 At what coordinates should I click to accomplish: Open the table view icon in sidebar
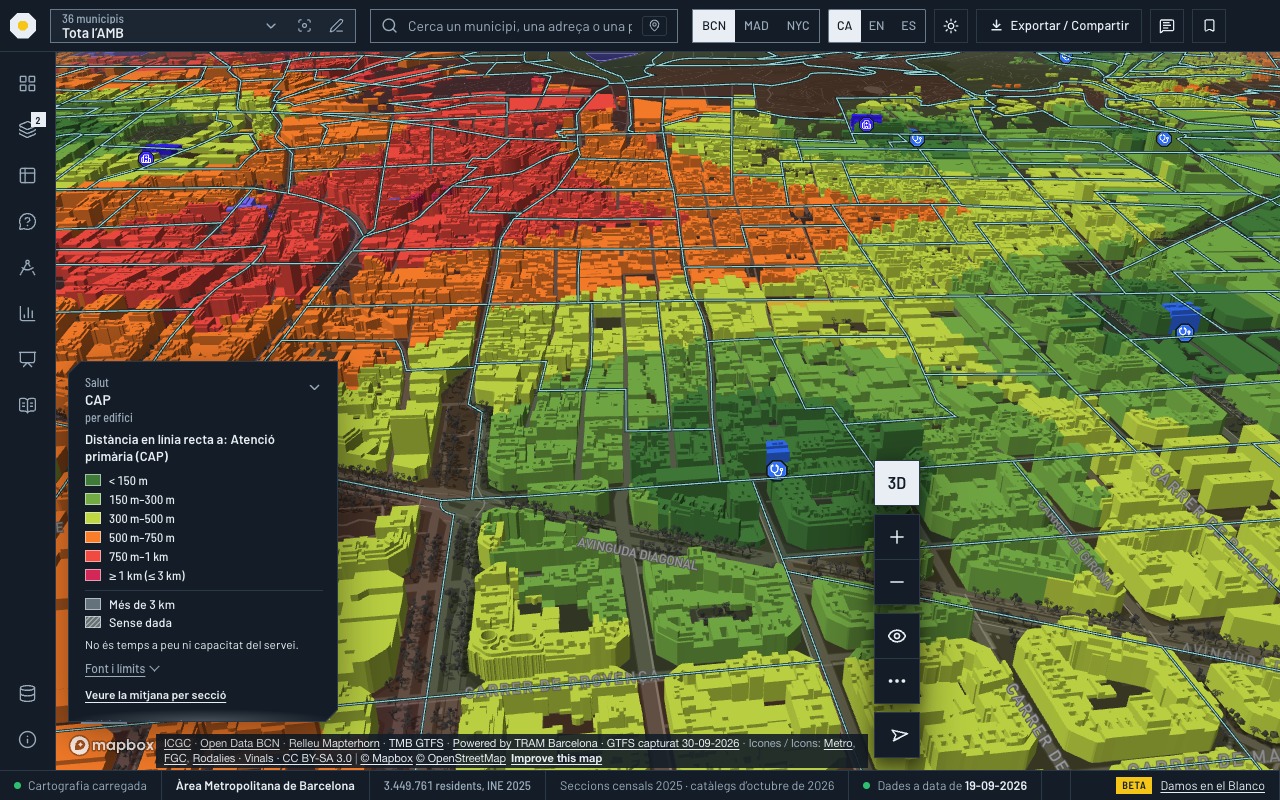[x=27, y=176]
